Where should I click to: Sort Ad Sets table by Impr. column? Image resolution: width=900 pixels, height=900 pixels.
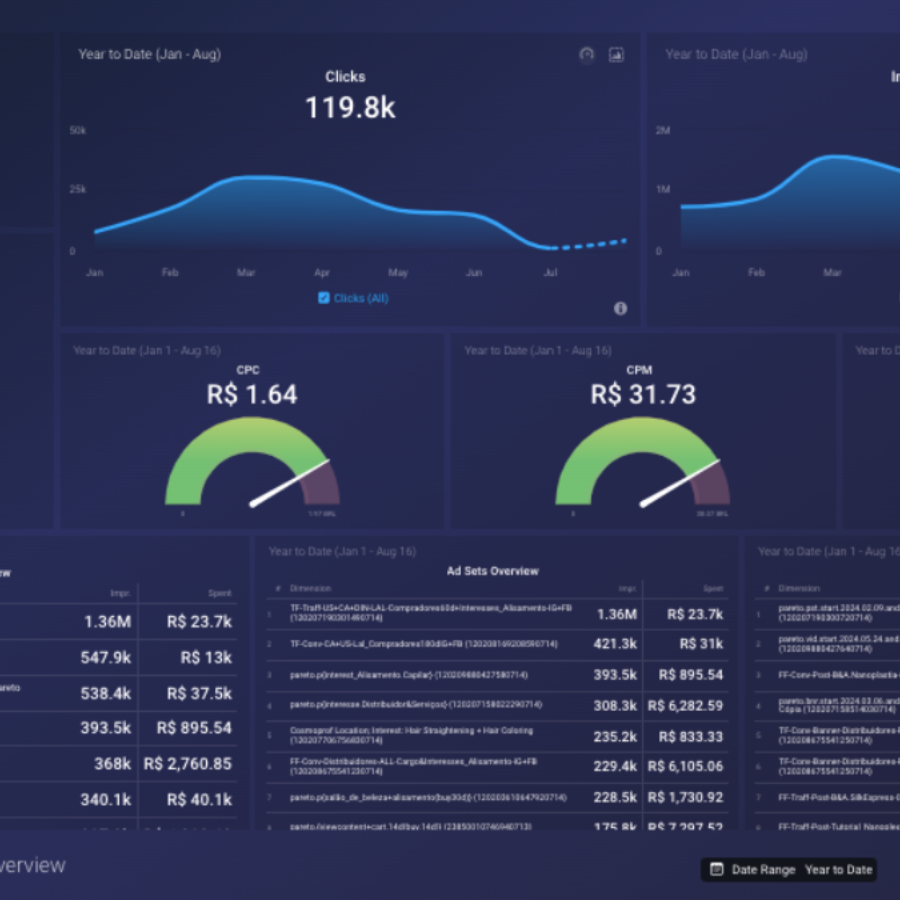coord(627,588)
